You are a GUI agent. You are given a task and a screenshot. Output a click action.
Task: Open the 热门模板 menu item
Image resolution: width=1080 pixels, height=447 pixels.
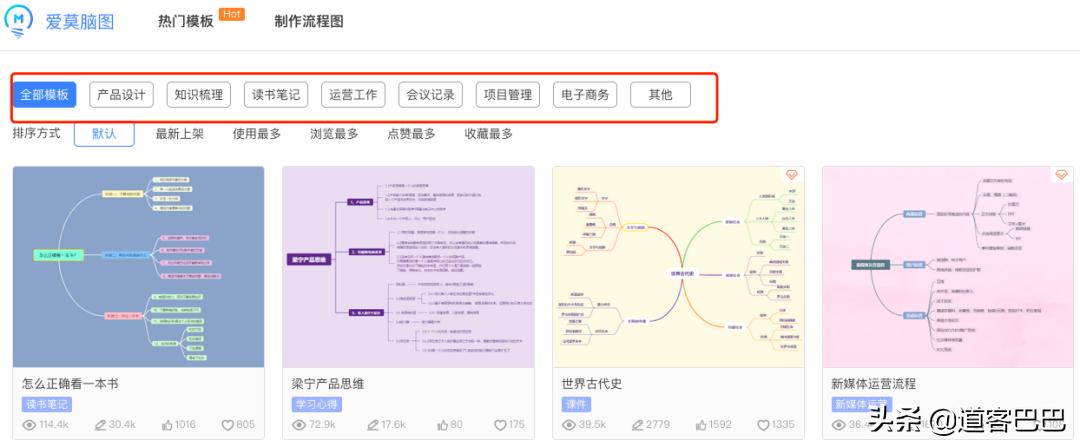pos(185,21)
